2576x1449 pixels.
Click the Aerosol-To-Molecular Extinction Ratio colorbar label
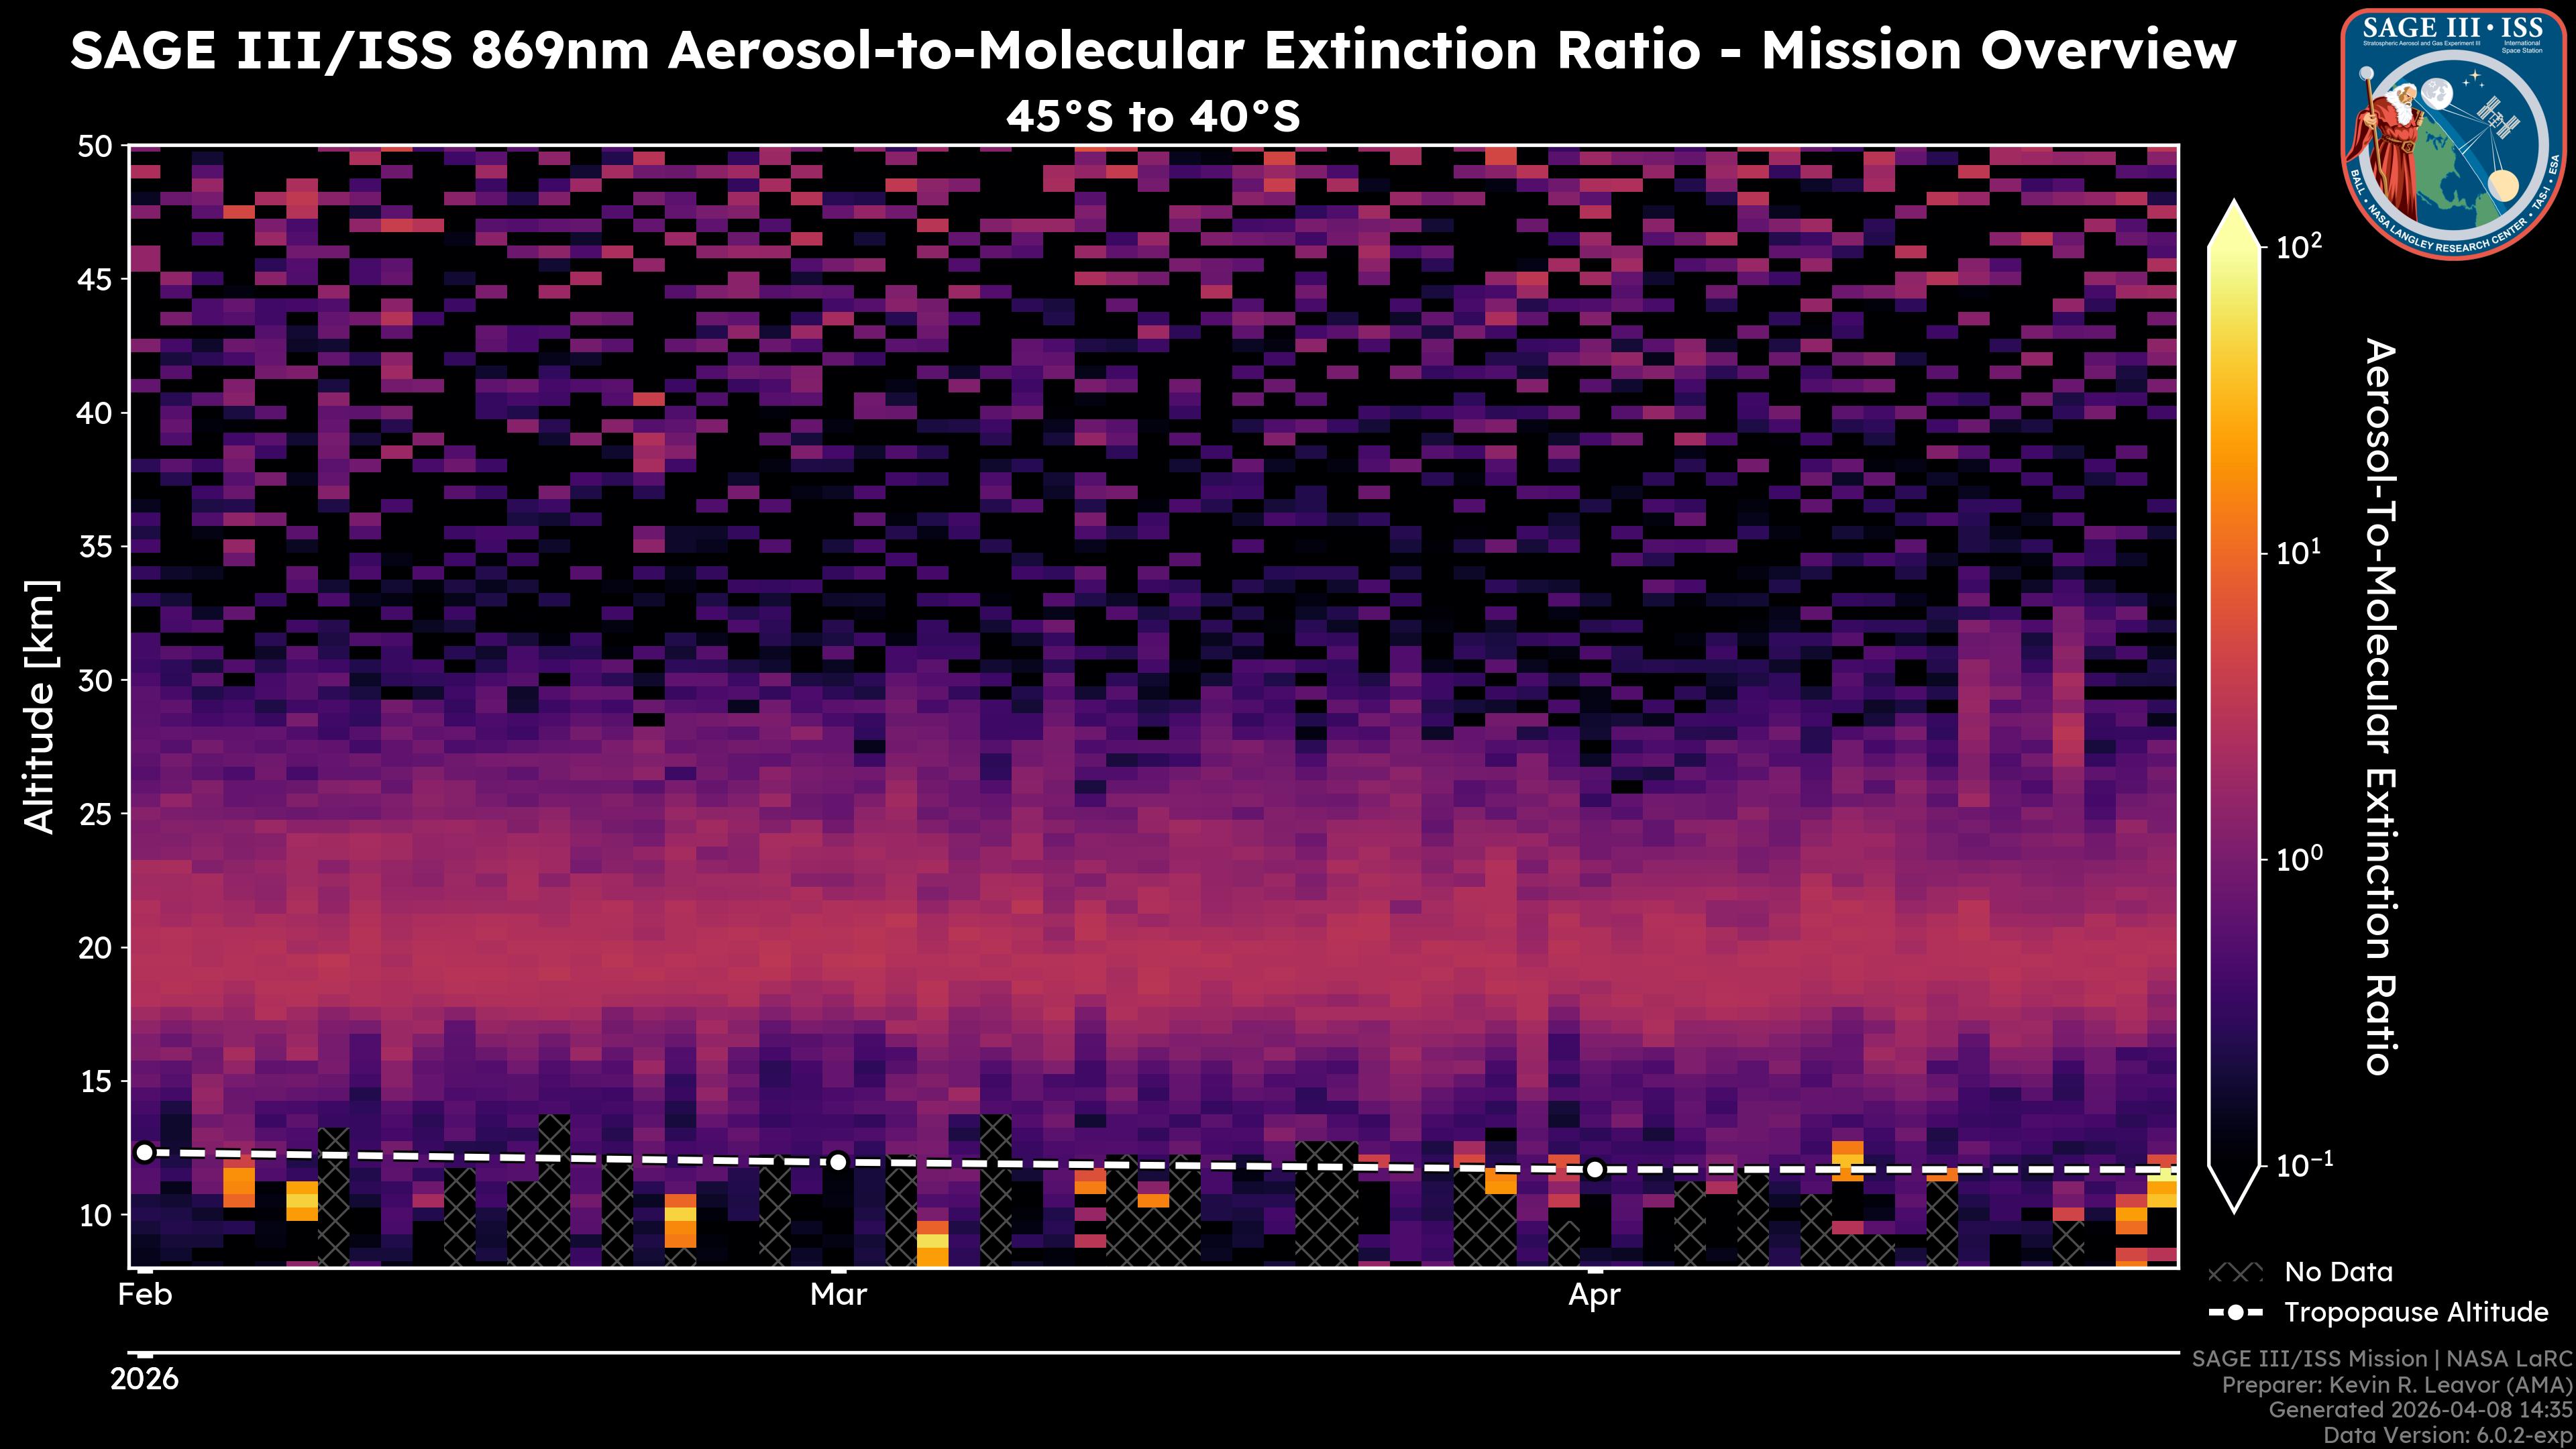[2380, 706]
